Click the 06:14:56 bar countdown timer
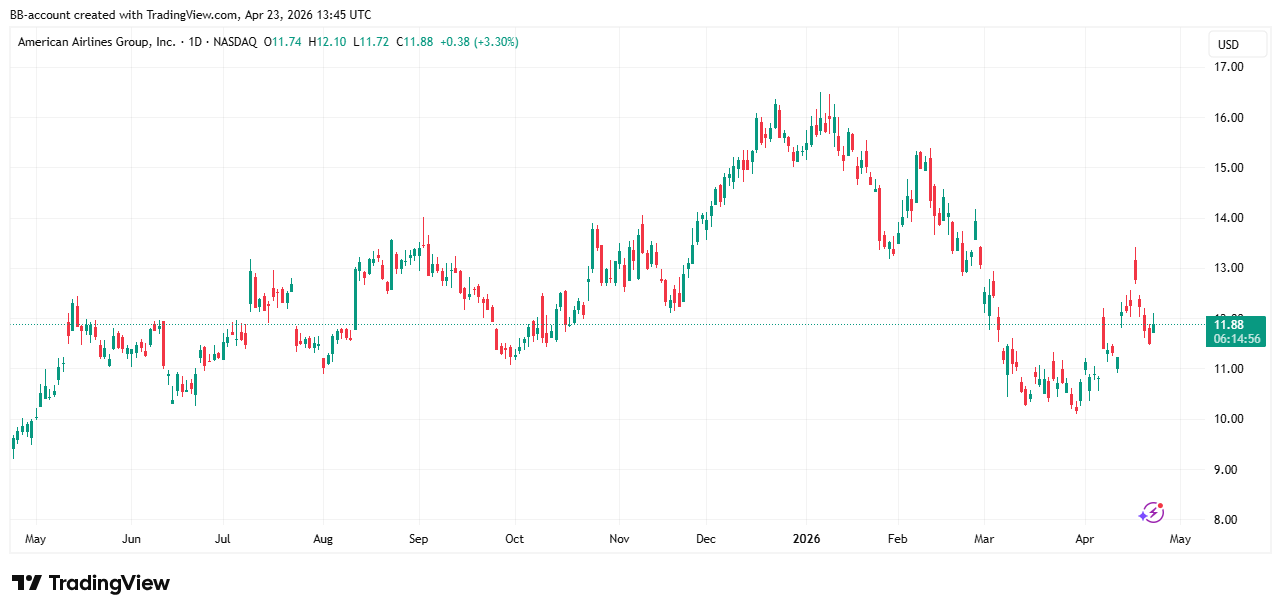 (1236, 339)
